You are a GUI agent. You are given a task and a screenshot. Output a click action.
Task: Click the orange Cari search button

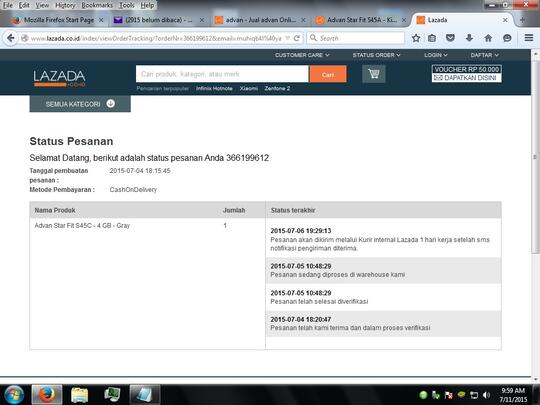(328, 74)
